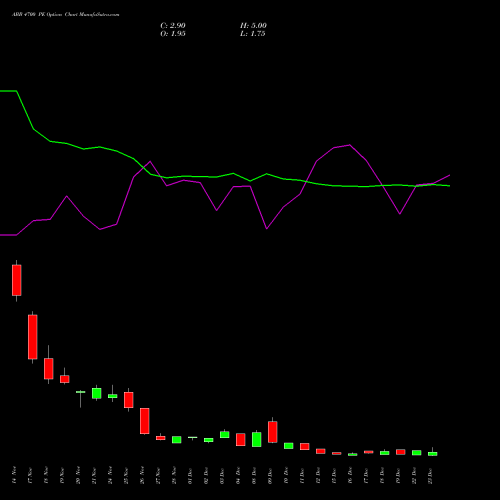Click the 04 Dec date label

pyautogui.click(x=238, y=475)
